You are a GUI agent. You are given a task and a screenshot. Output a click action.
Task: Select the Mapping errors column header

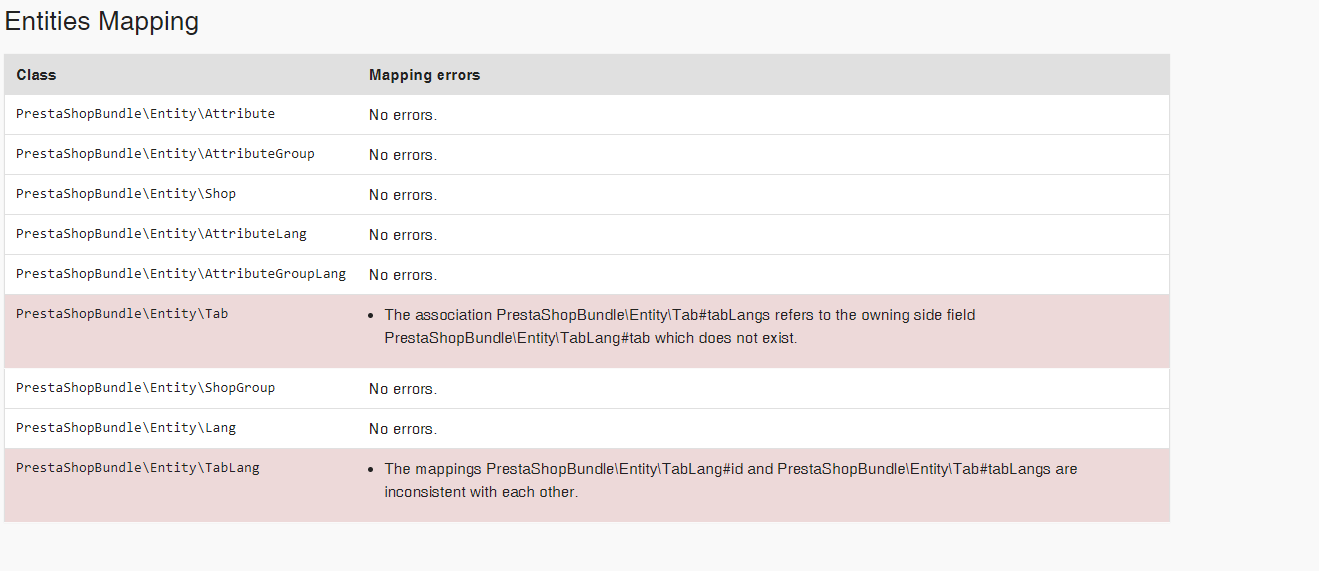tap(424, 75)
